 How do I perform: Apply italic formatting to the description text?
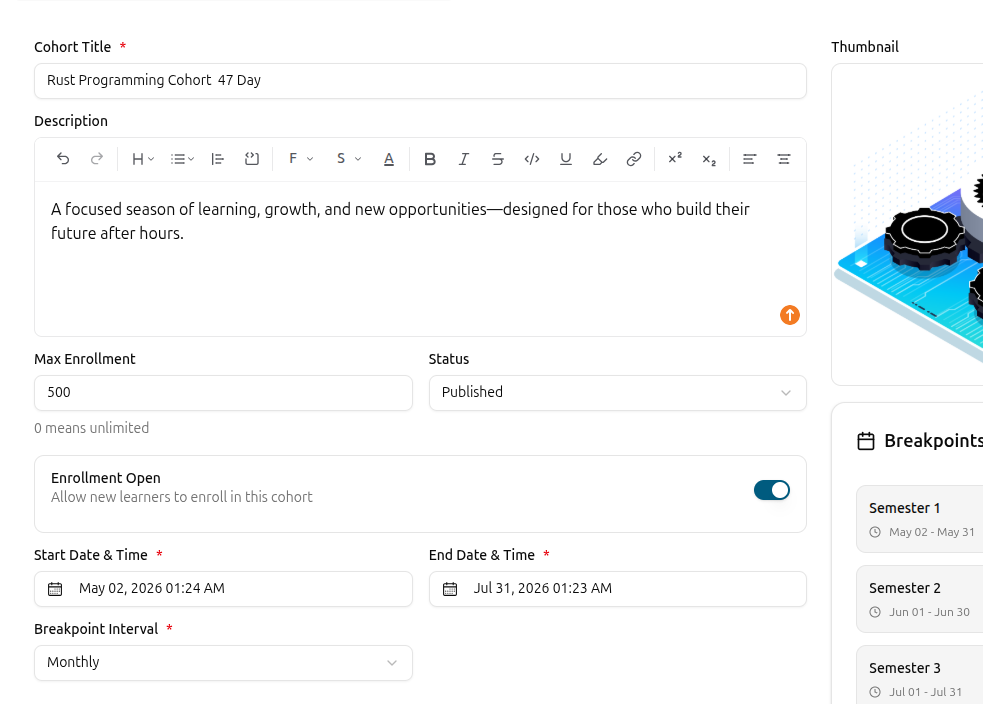click(463, 159)
